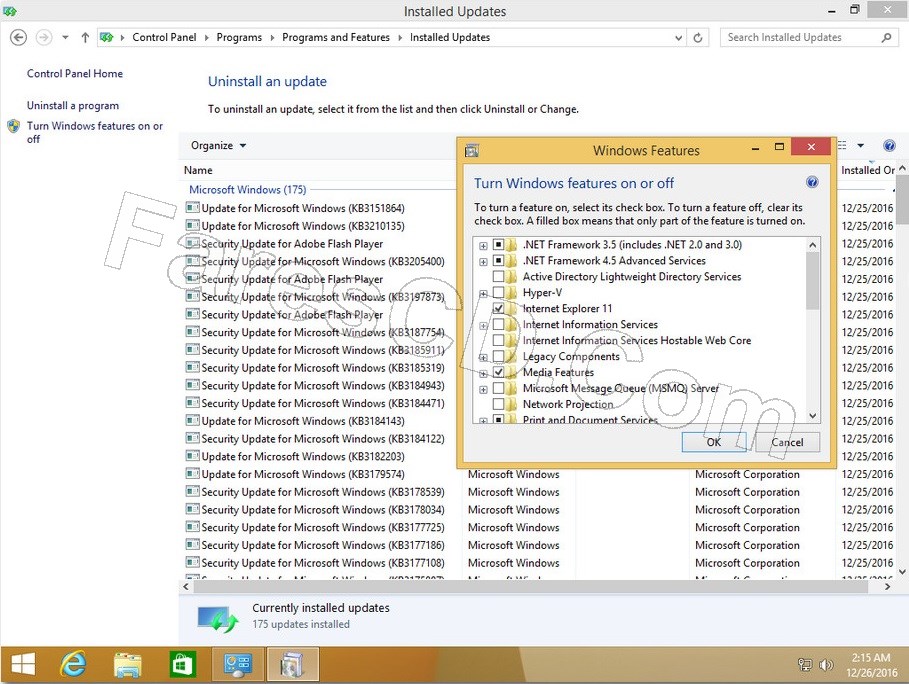The image size is (909, 684).
Task: Expand Microsoft Message Queue (MSMQ) Server node
Action: point(483,390)
